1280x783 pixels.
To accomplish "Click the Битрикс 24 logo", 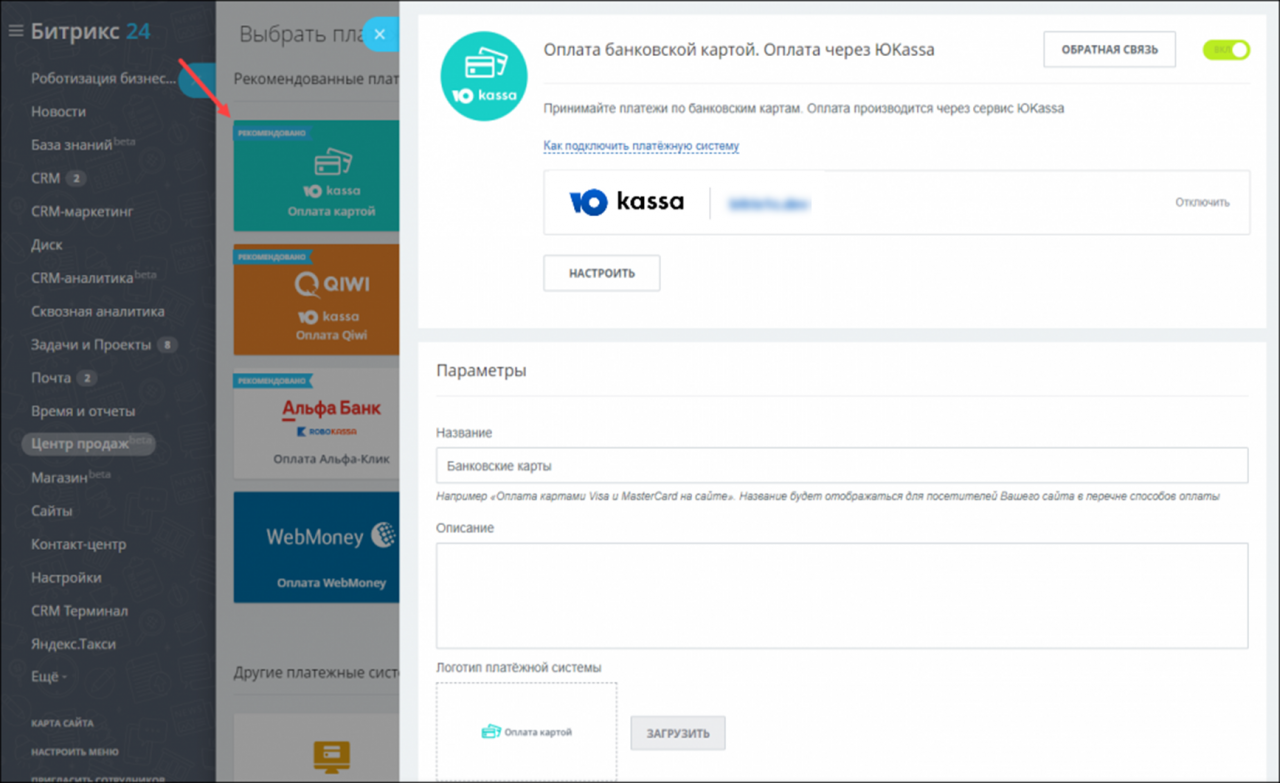I will tap(90, 31).
